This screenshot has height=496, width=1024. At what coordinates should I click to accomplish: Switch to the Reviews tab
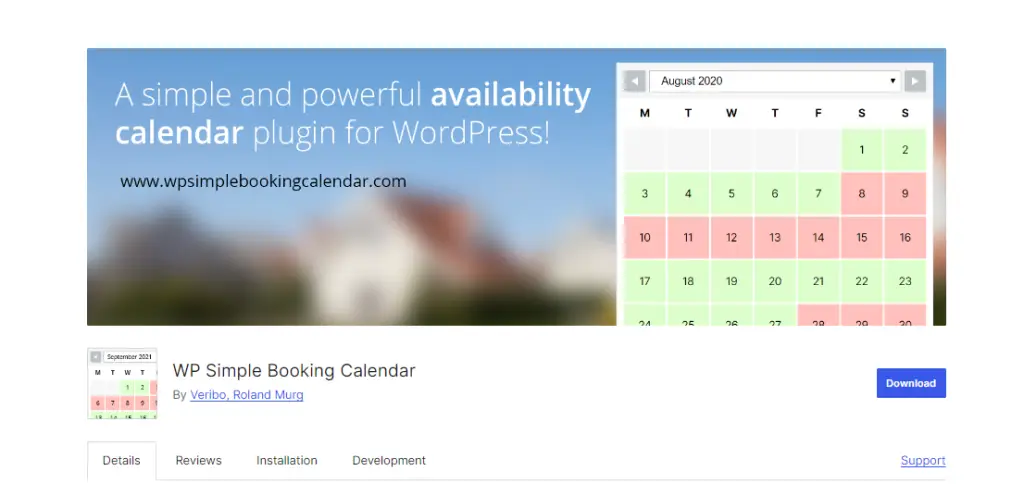[x=199, y=460]
